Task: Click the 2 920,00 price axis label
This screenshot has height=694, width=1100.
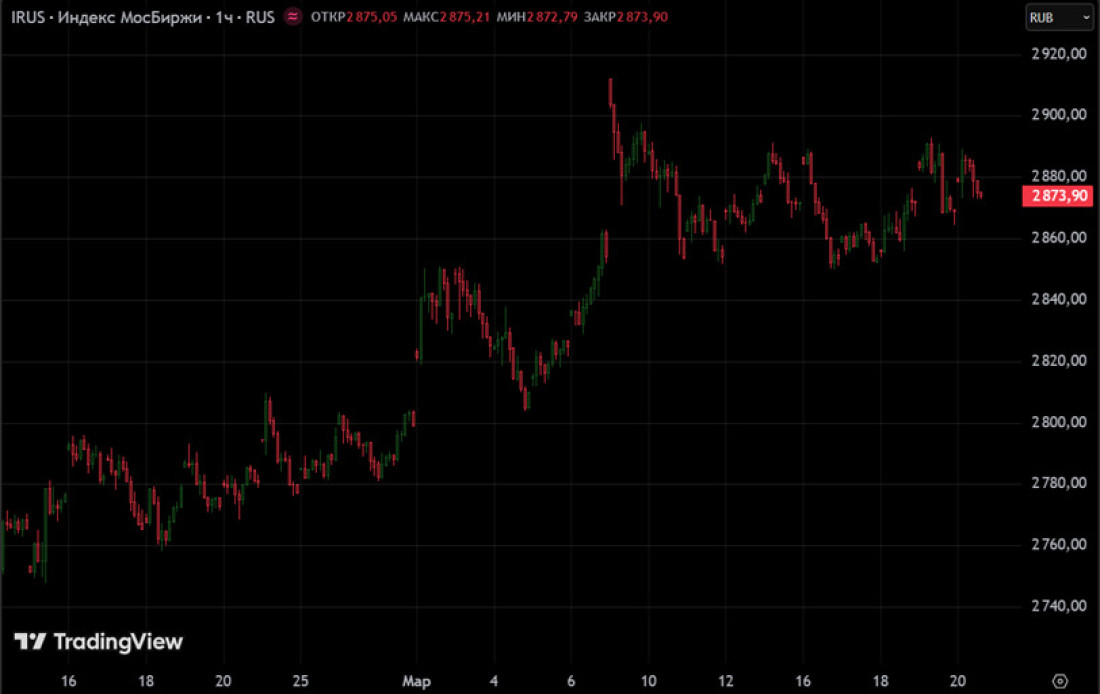Action: pyautogui.click(x=1059, y=54)
